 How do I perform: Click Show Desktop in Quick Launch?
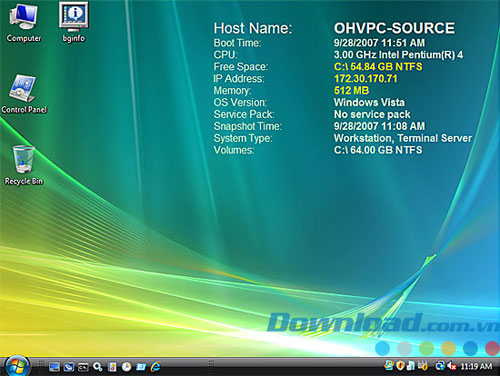coord(54,367)
